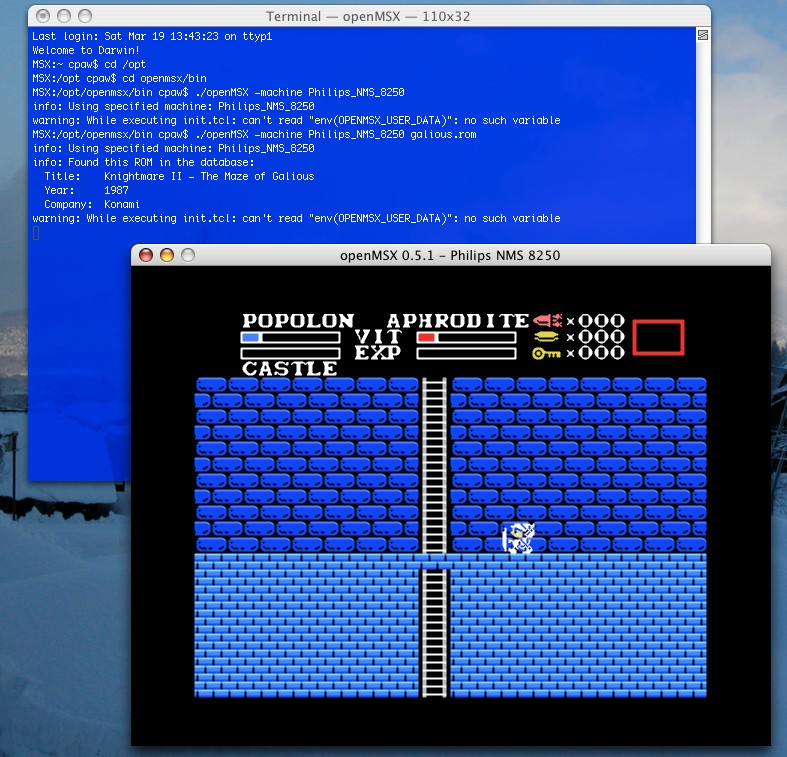The image size is (787, 757).
Task: Click Popolon's blue vitality bar
Action: (x=290, y=338)
